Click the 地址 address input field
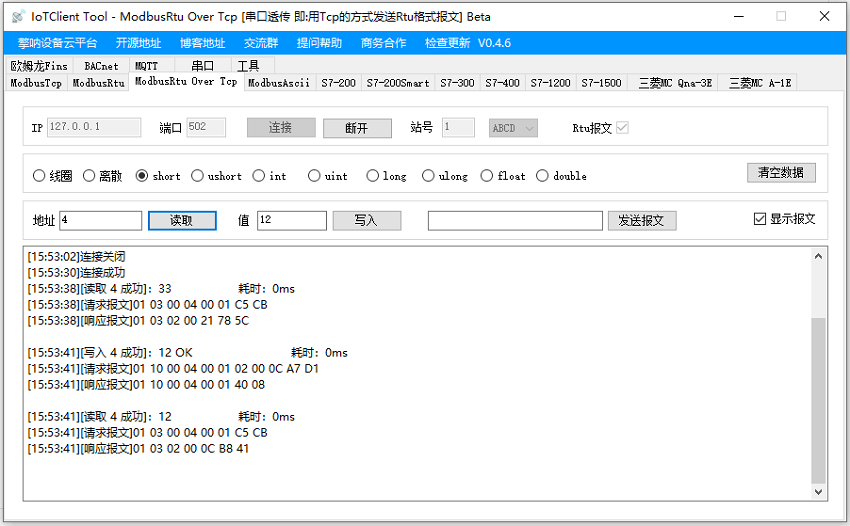 [x=101, y=221]
